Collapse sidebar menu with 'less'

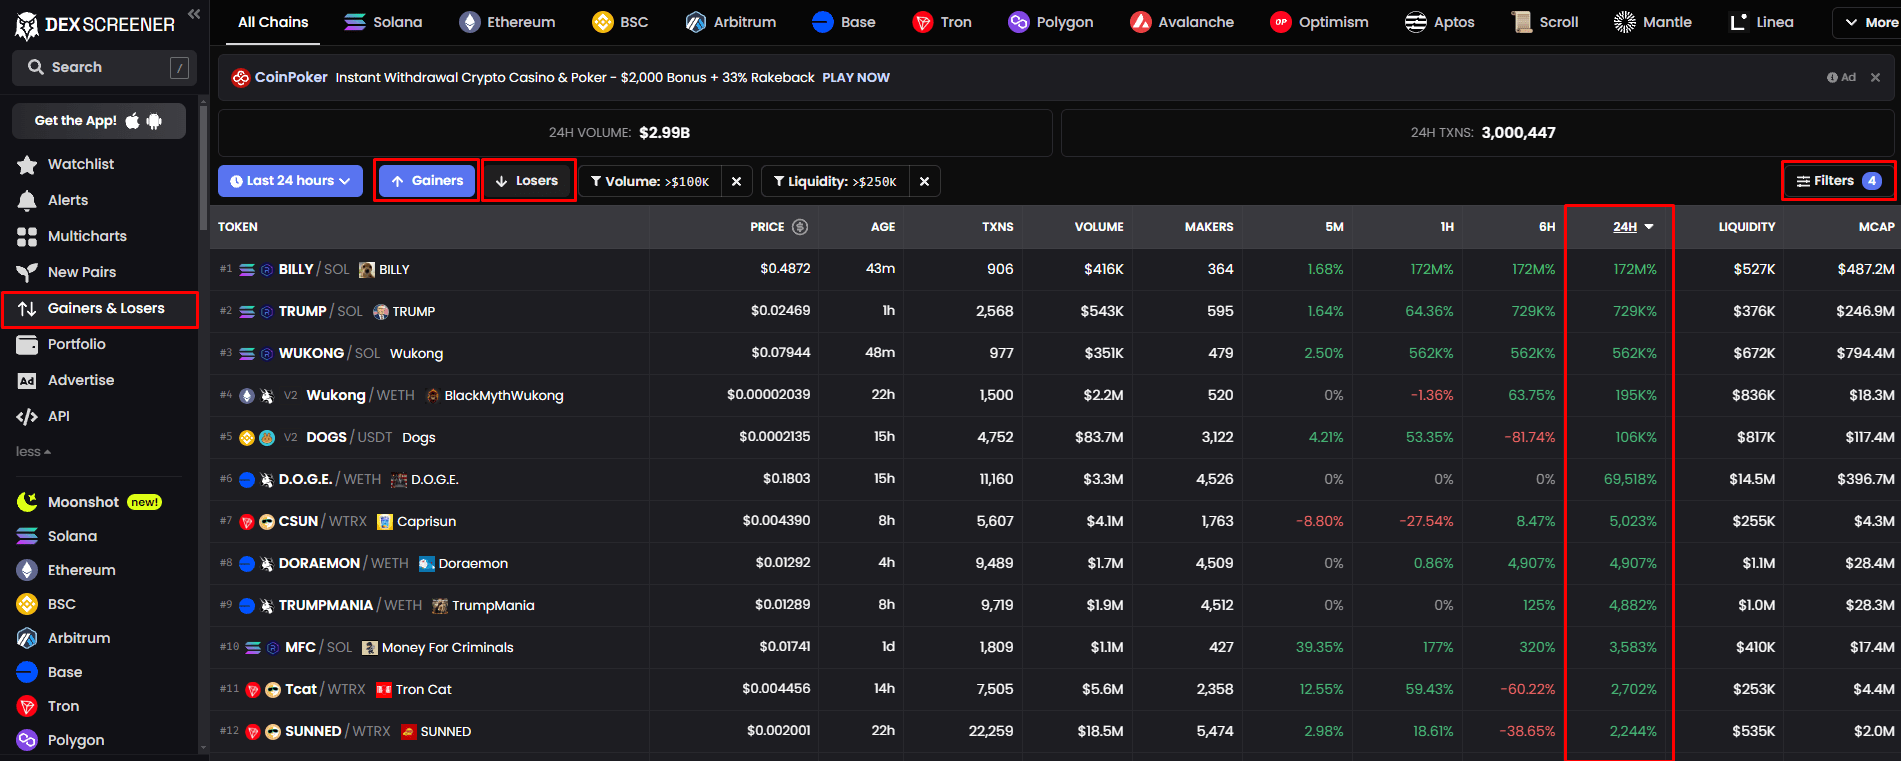click(33, 452)
